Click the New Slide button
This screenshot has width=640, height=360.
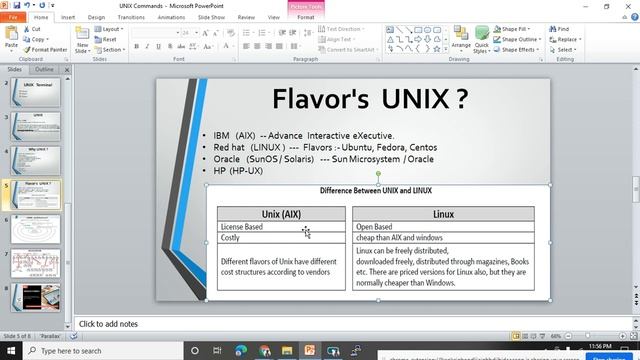coord(82,40)
